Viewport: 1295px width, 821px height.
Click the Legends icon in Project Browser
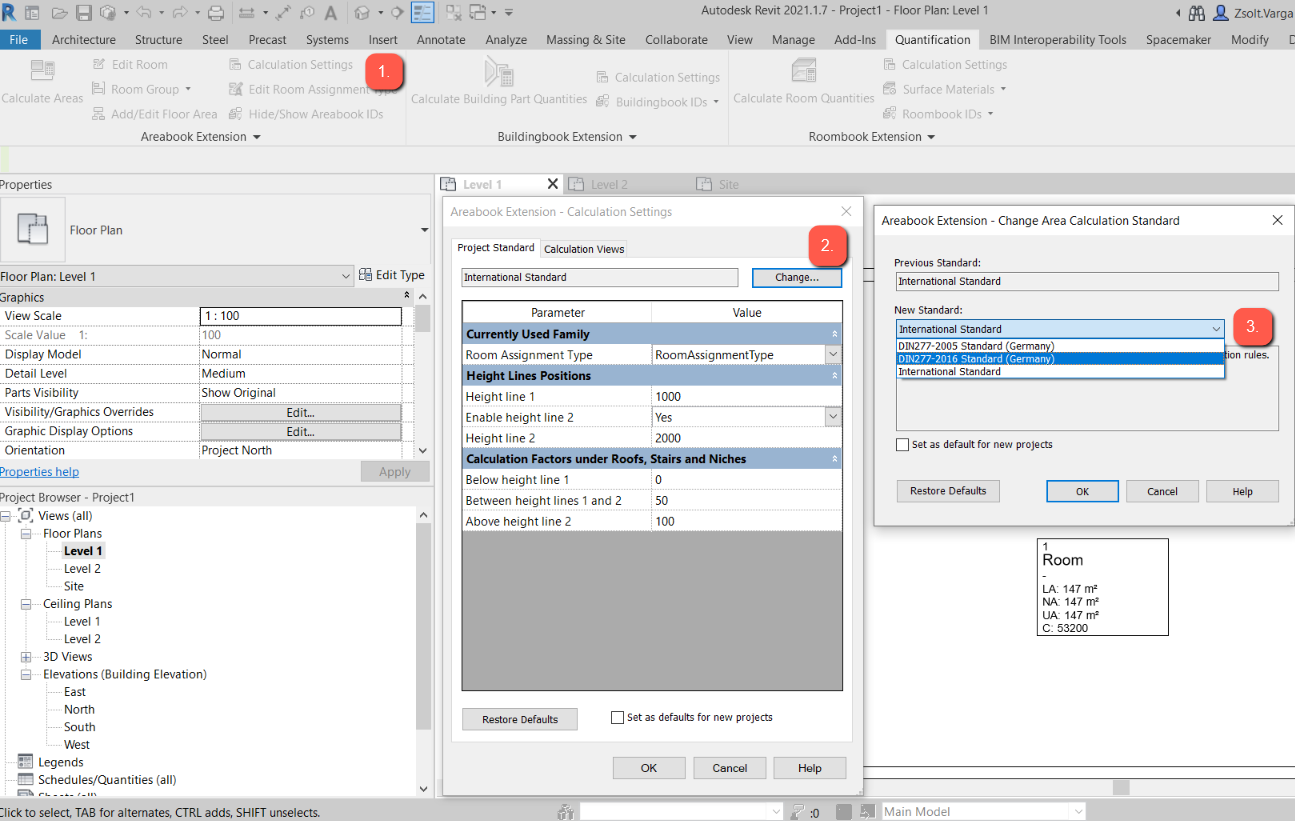25,762
